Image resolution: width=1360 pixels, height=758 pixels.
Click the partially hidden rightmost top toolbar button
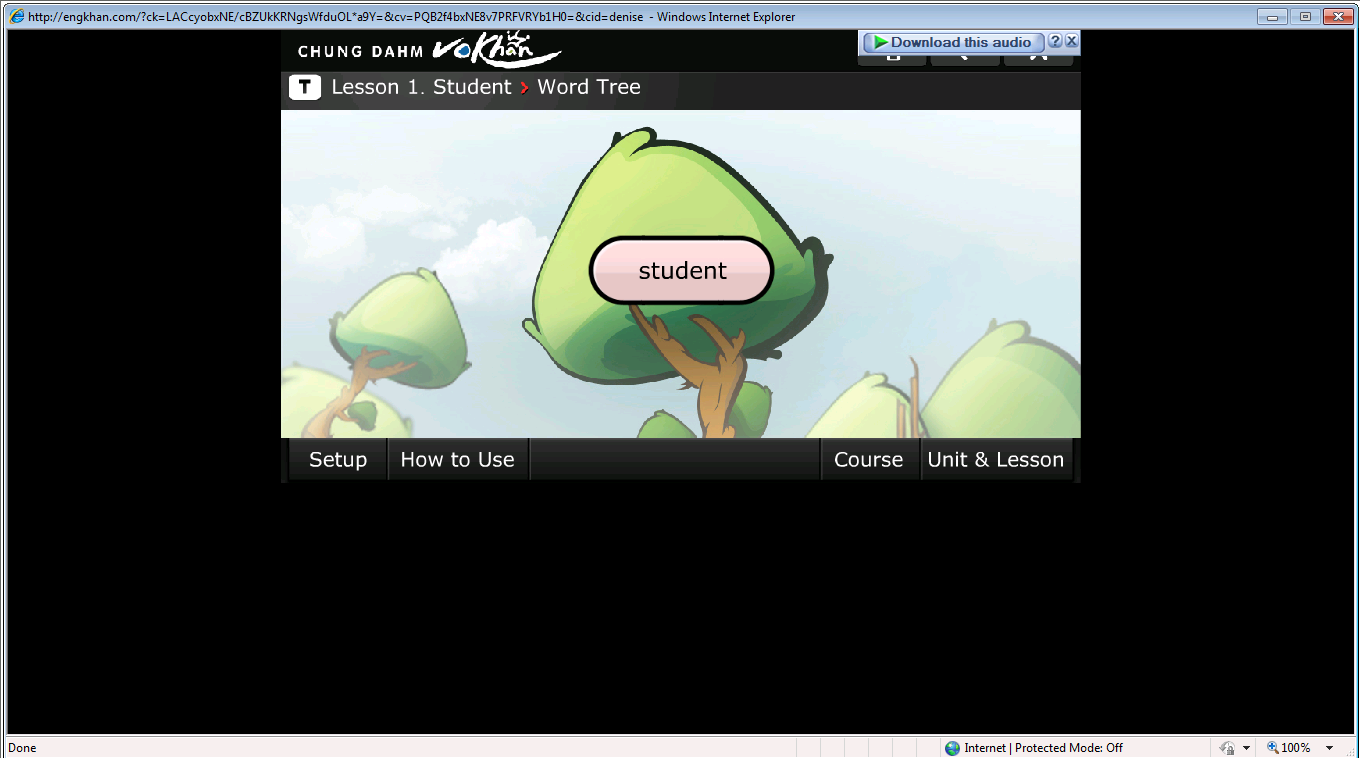tap(1038, 60)
